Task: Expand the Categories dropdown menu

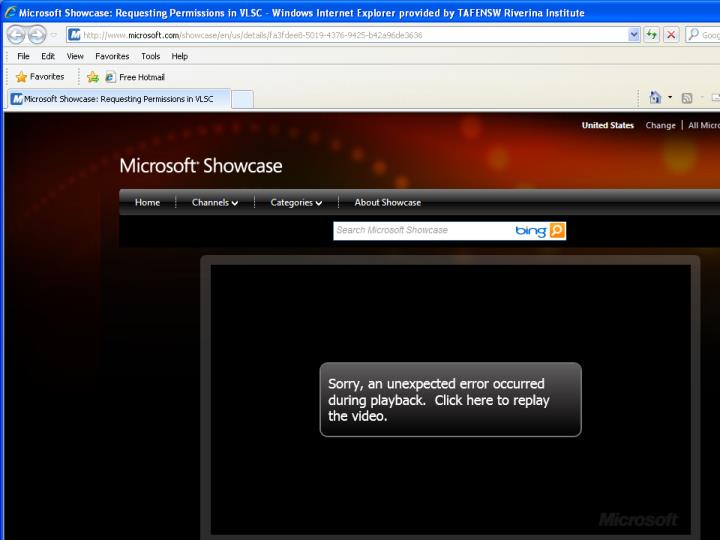Action: pyautogui.click(x=296, y=202)
